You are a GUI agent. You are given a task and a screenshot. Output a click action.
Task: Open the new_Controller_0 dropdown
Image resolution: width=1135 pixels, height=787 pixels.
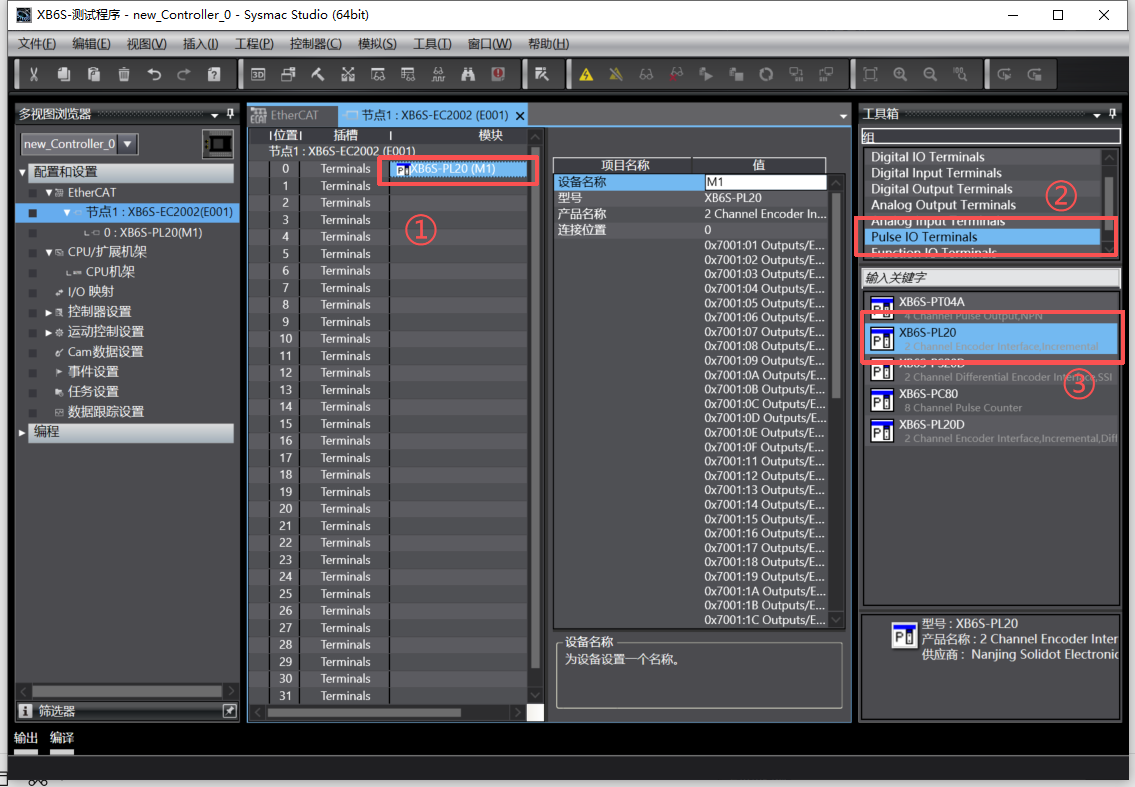128,144
